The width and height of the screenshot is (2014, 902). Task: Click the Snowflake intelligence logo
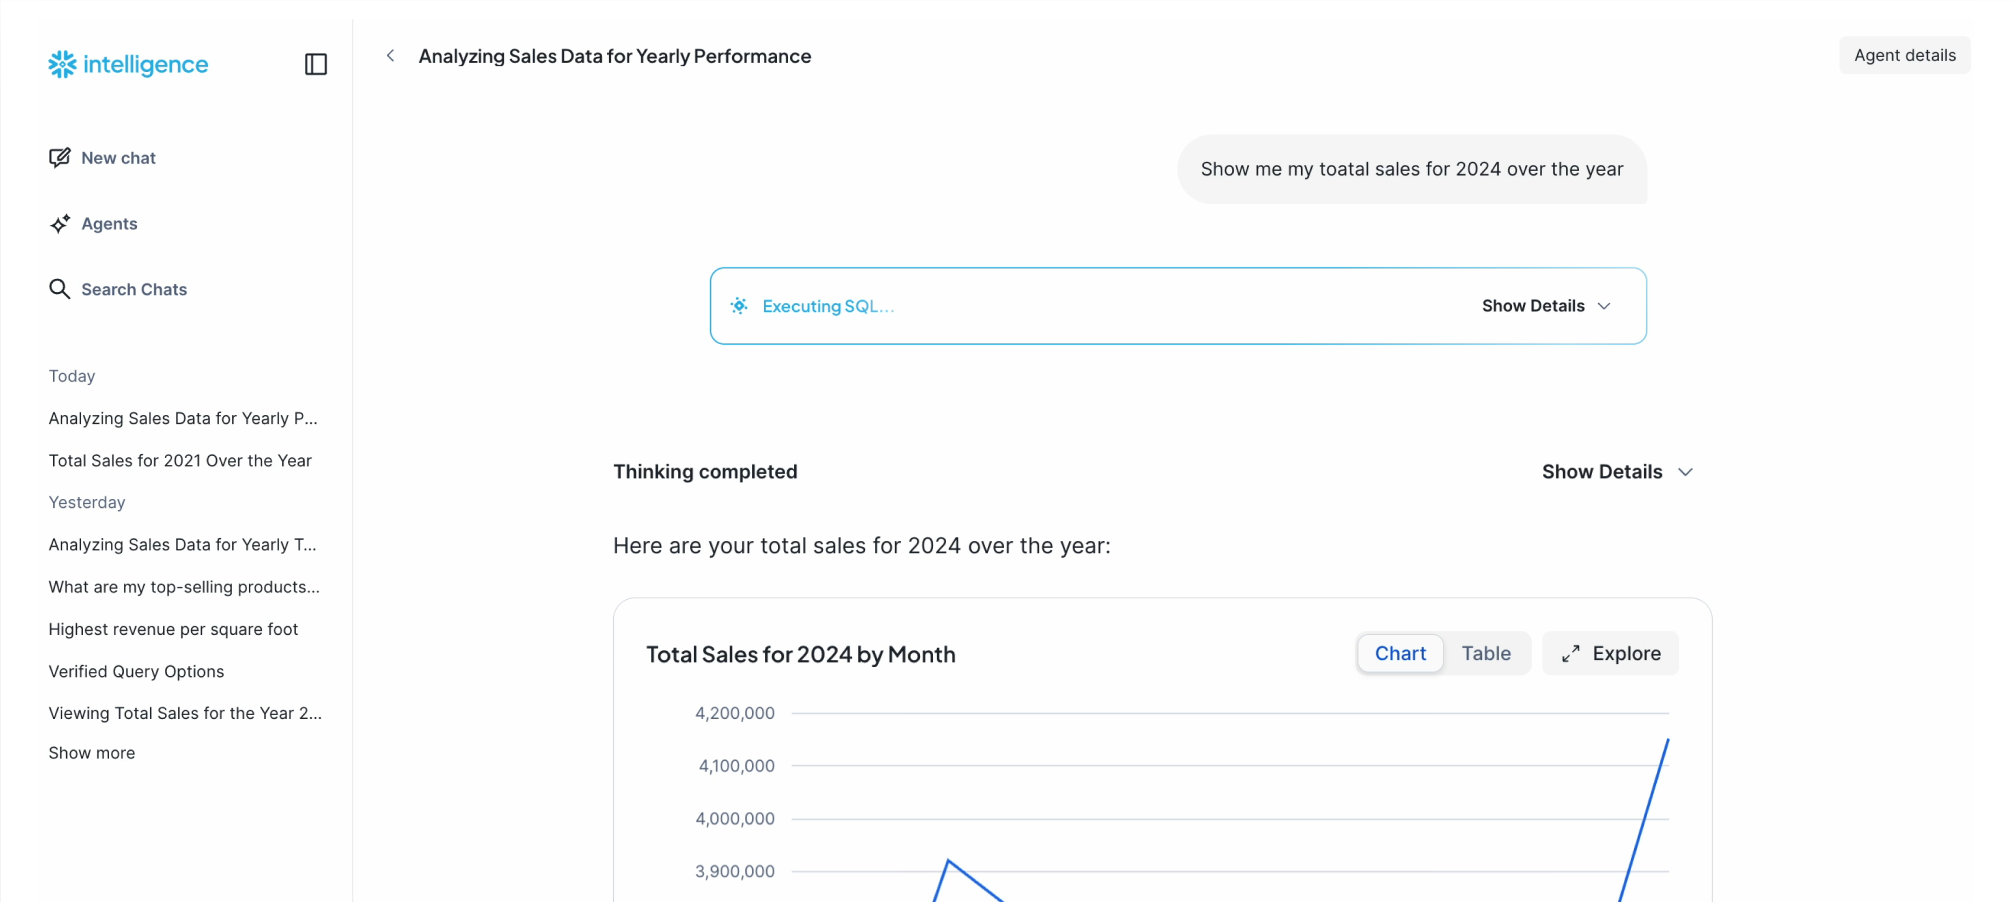point(128,65)
